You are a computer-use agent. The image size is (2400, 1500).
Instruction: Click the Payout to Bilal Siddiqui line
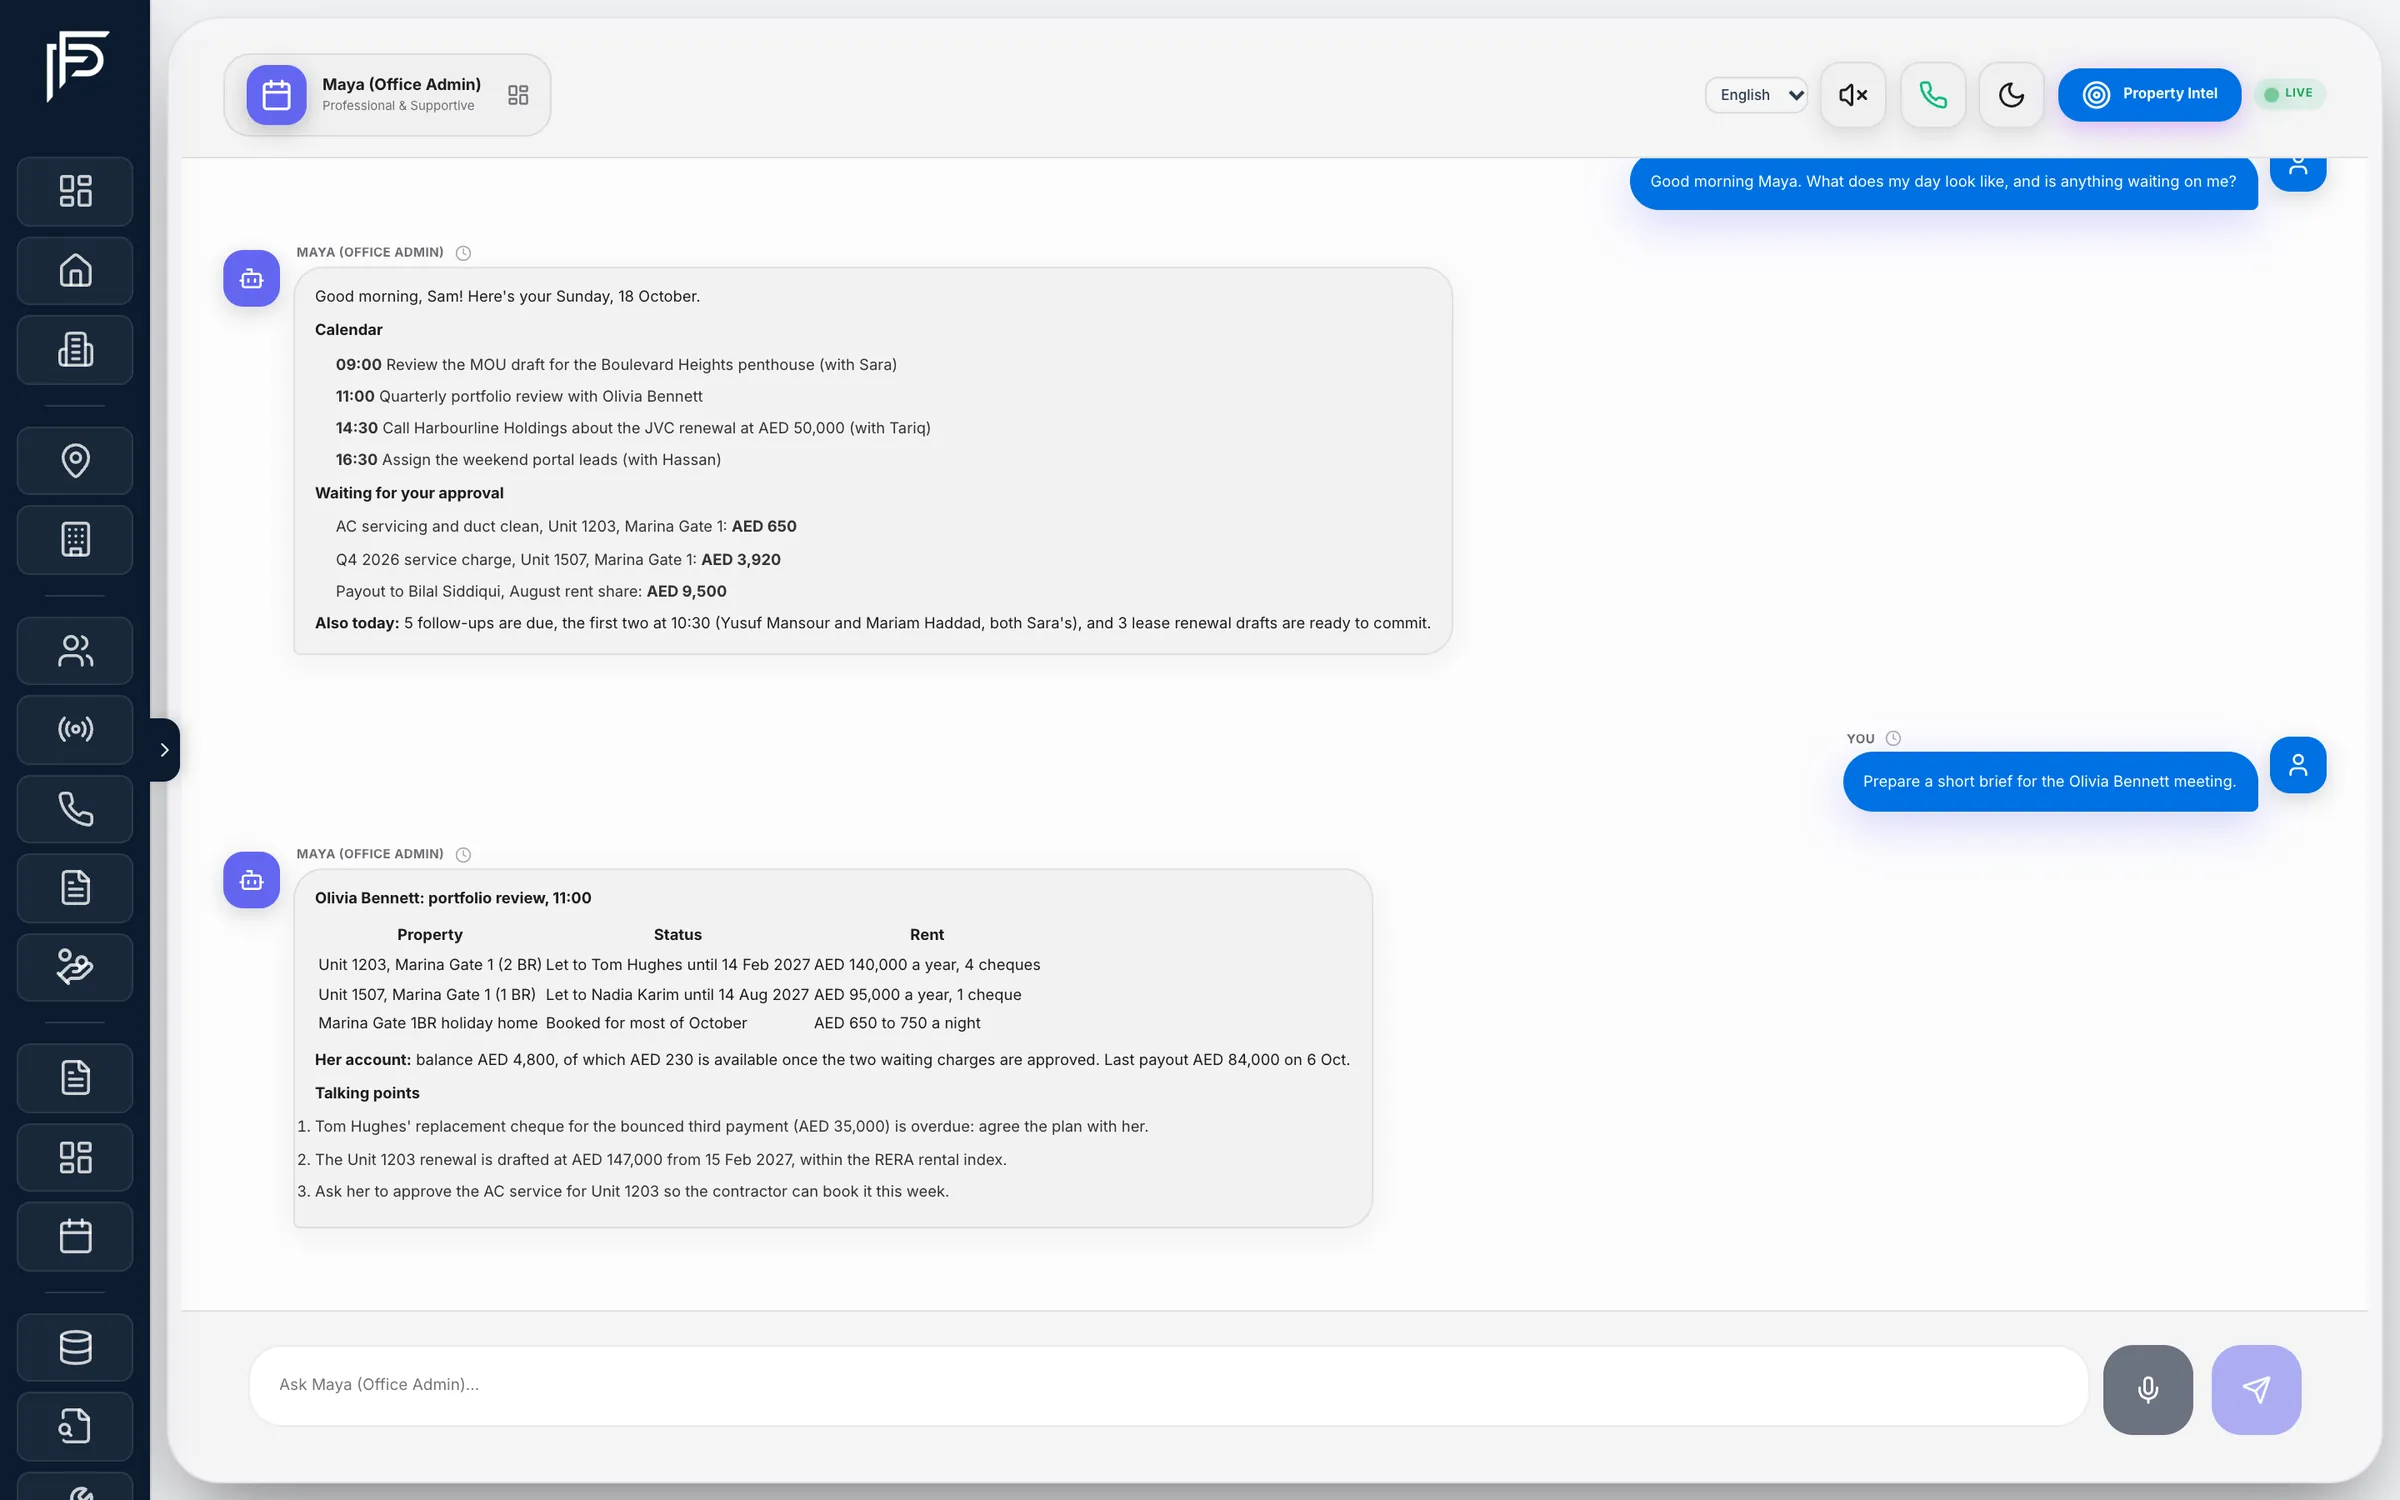pos(531,592)
